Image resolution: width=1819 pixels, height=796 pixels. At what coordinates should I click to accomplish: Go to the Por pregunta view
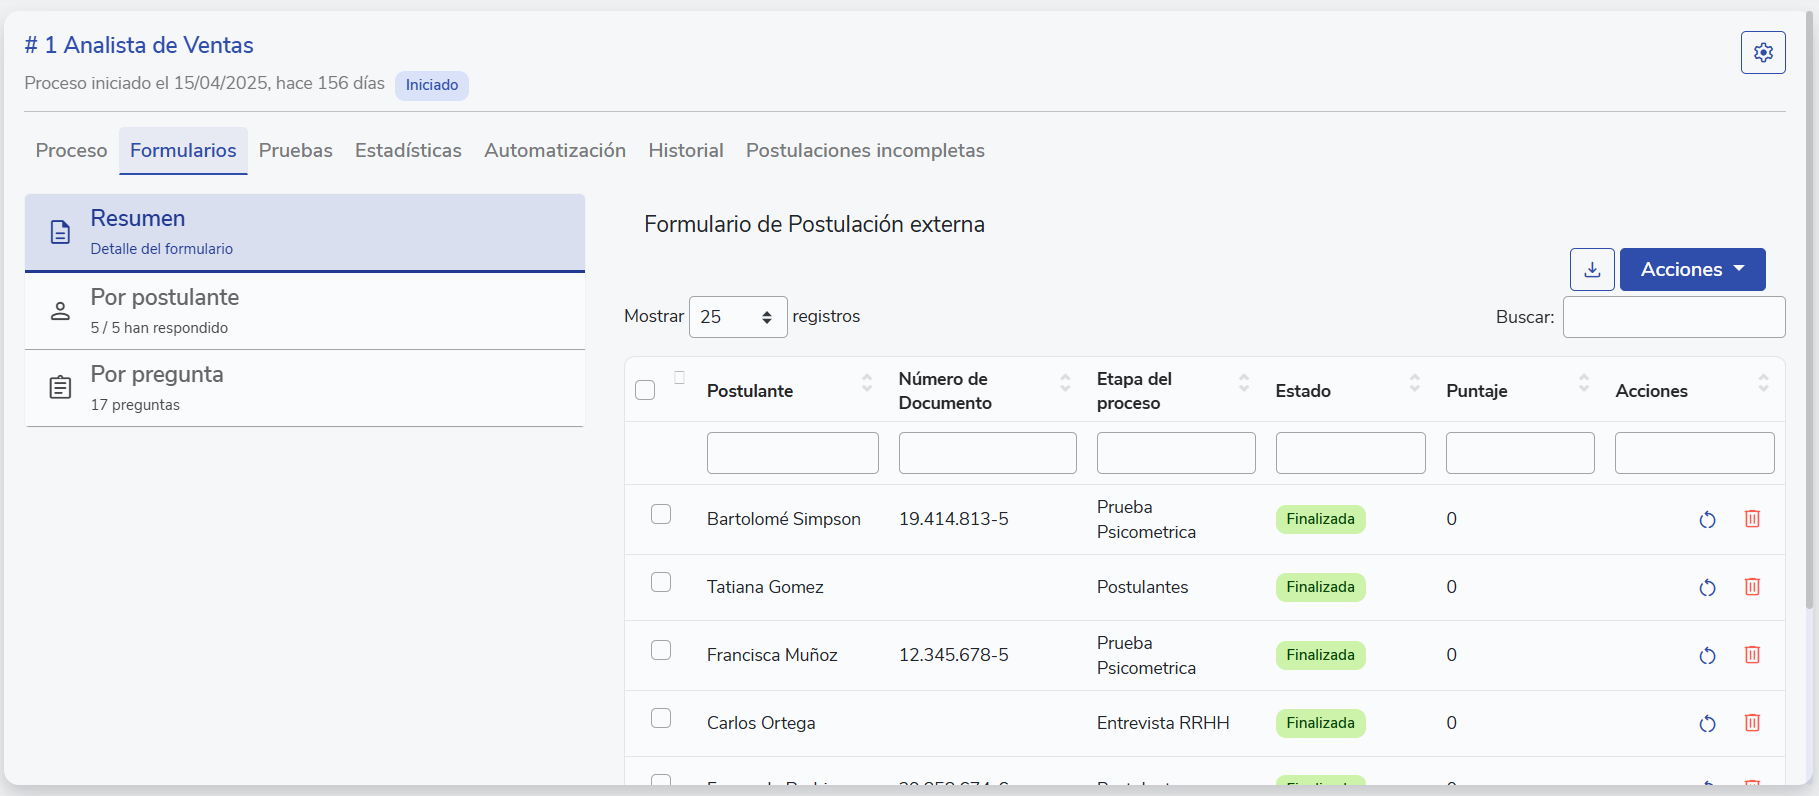305,388
